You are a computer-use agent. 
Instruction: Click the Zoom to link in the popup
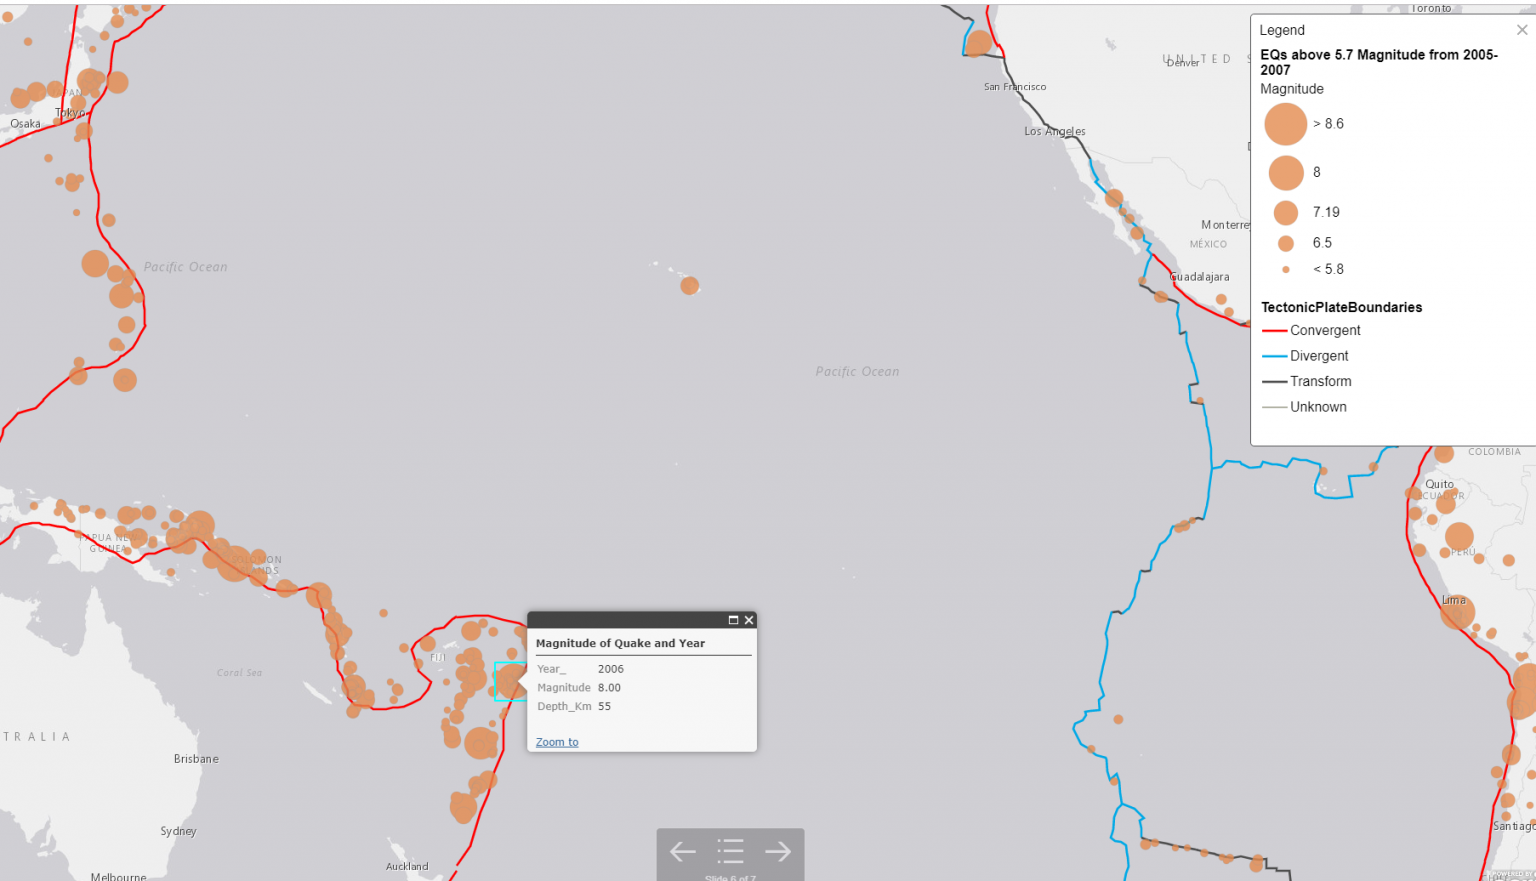pos(556,741)
